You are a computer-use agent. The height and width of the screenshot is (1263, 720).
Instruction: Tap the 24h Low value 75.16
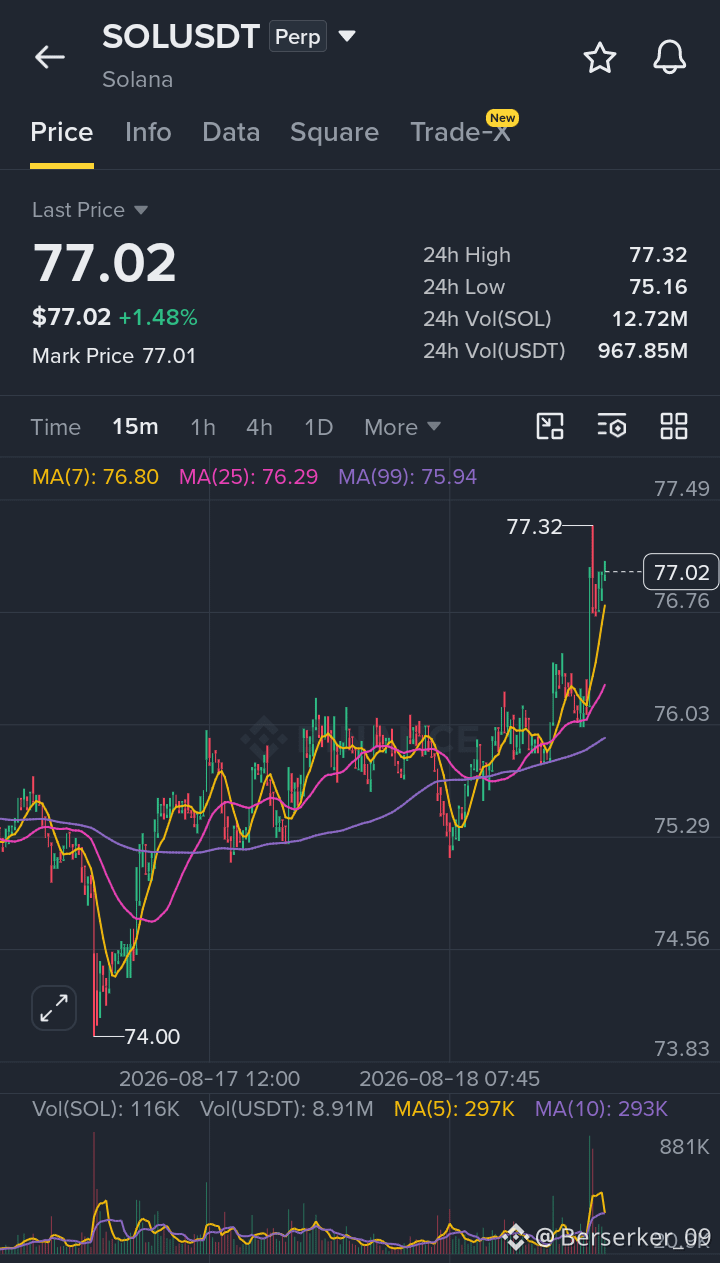pyautogui.click(x=658, y=287)
